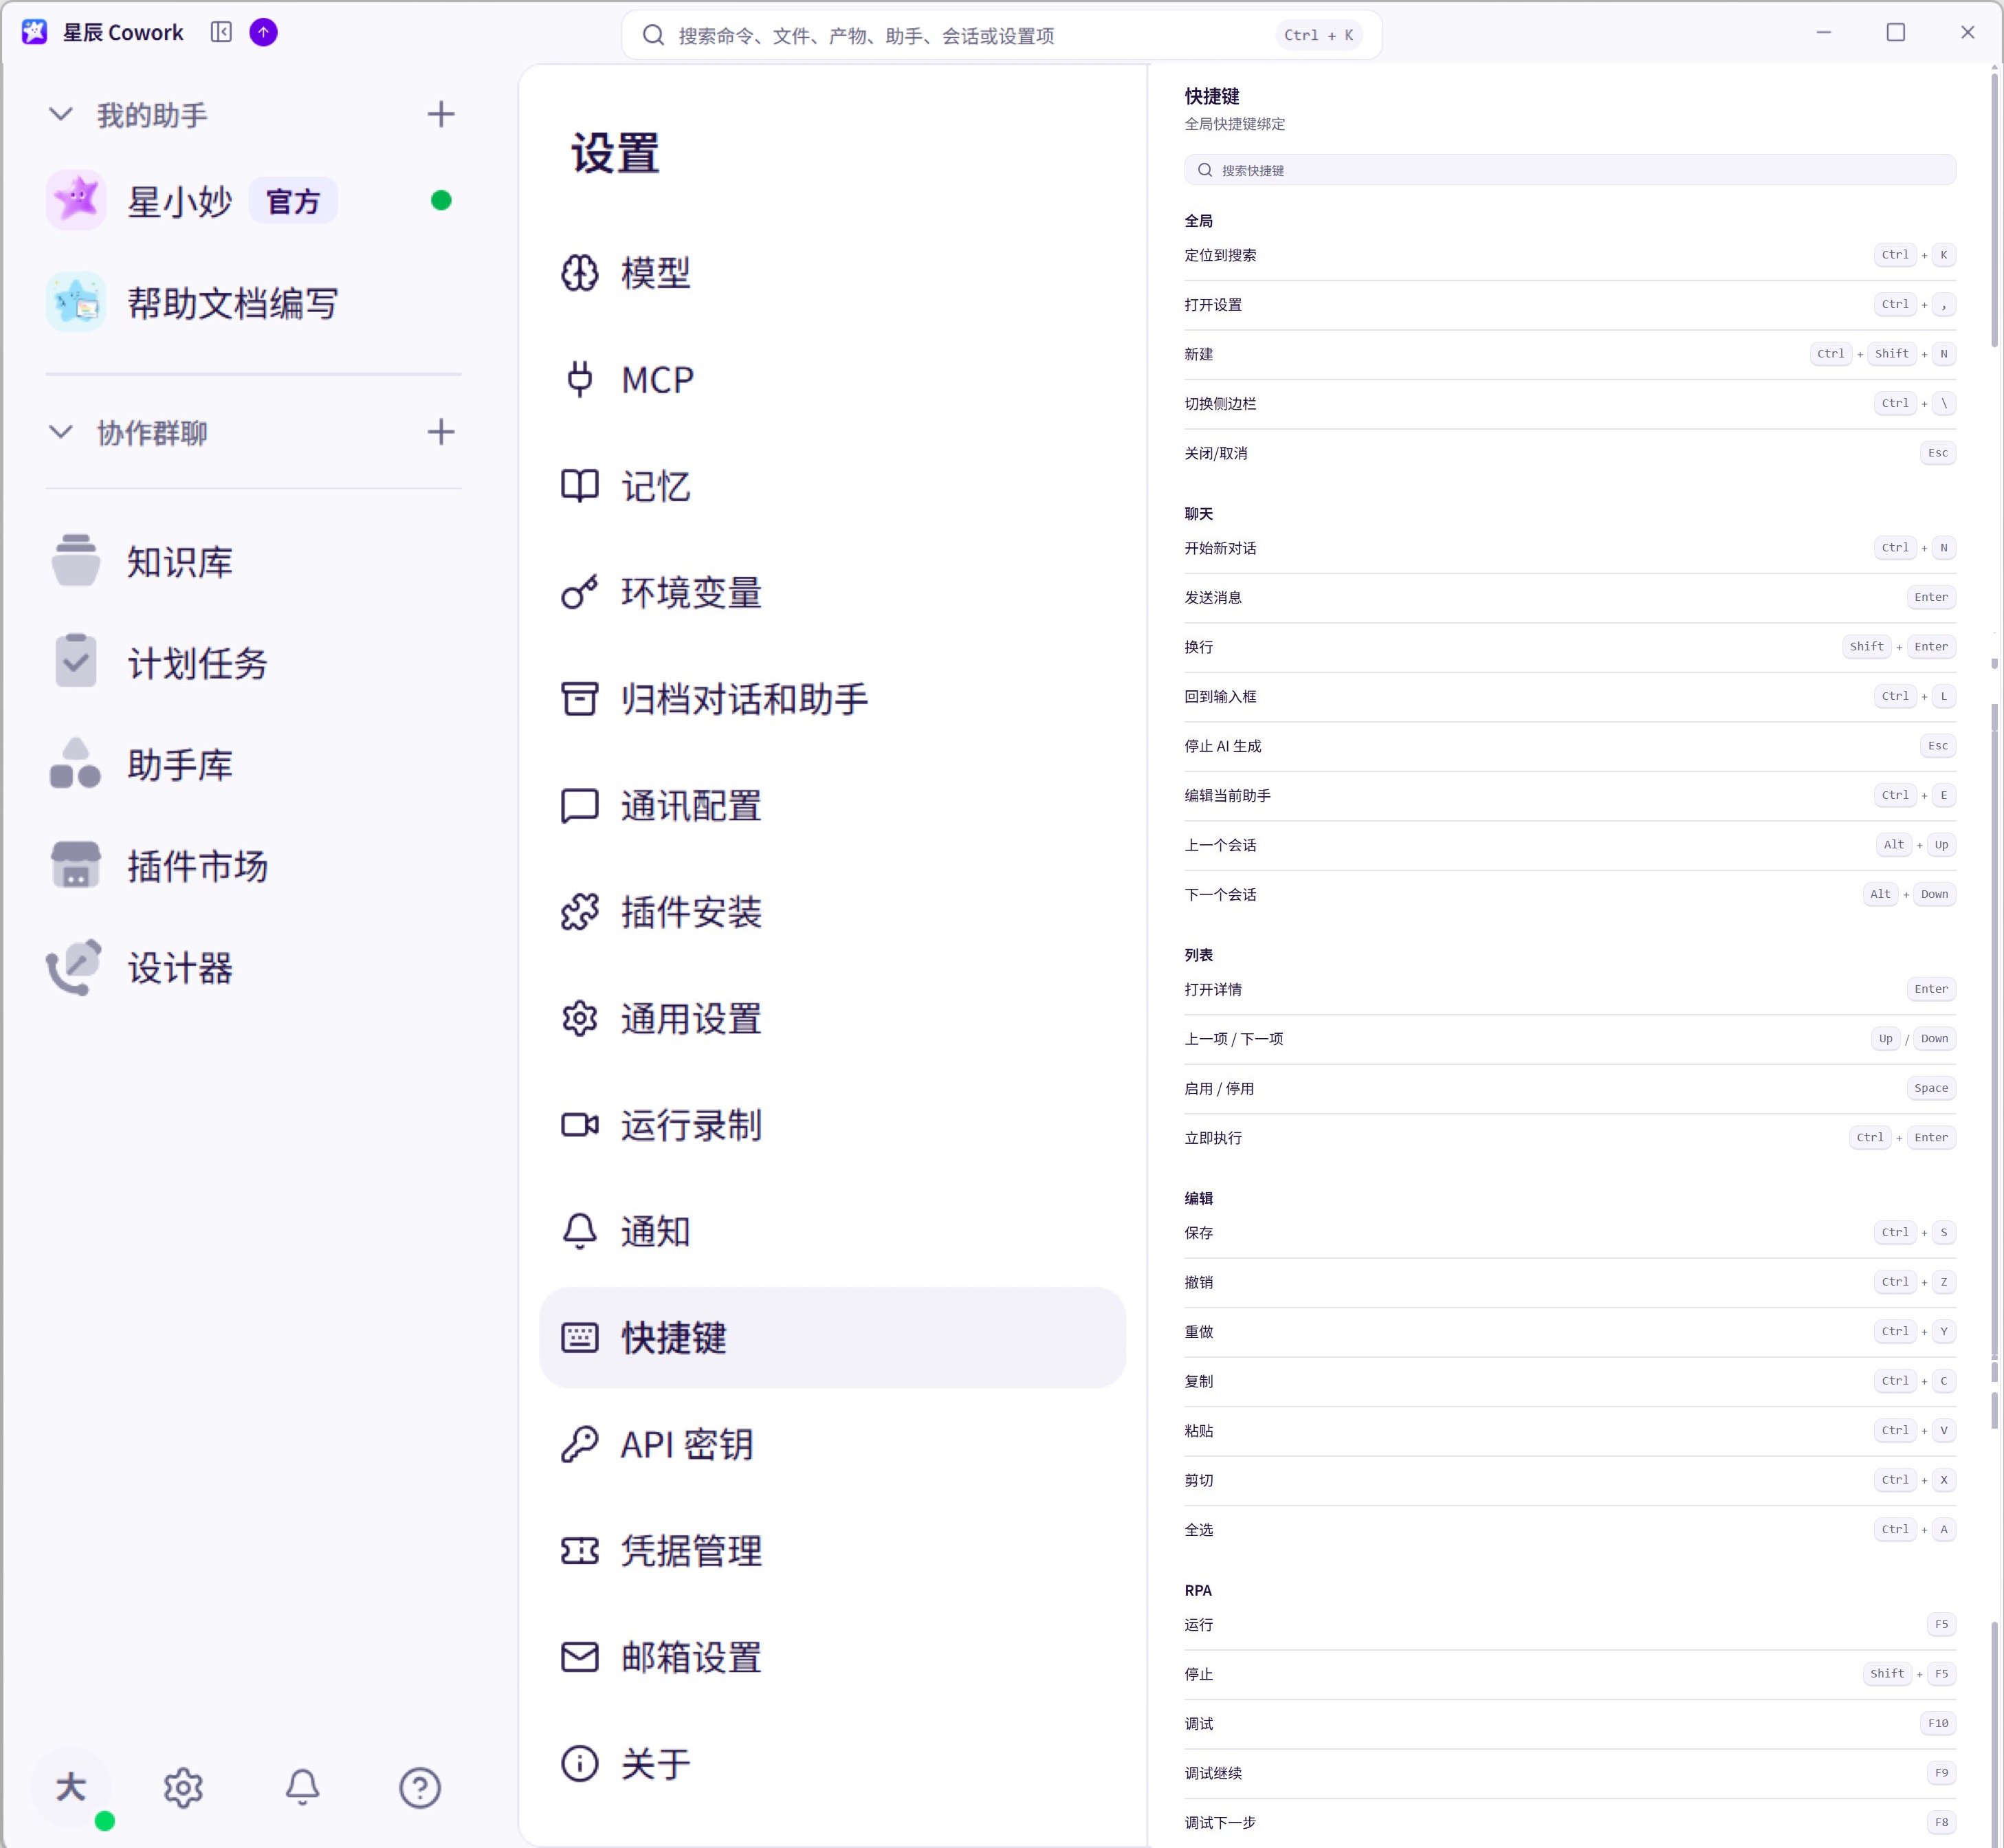Open the 模型 settings tab label
The width and height of the screenshot is (2004, 1848).
pos(656,273)
